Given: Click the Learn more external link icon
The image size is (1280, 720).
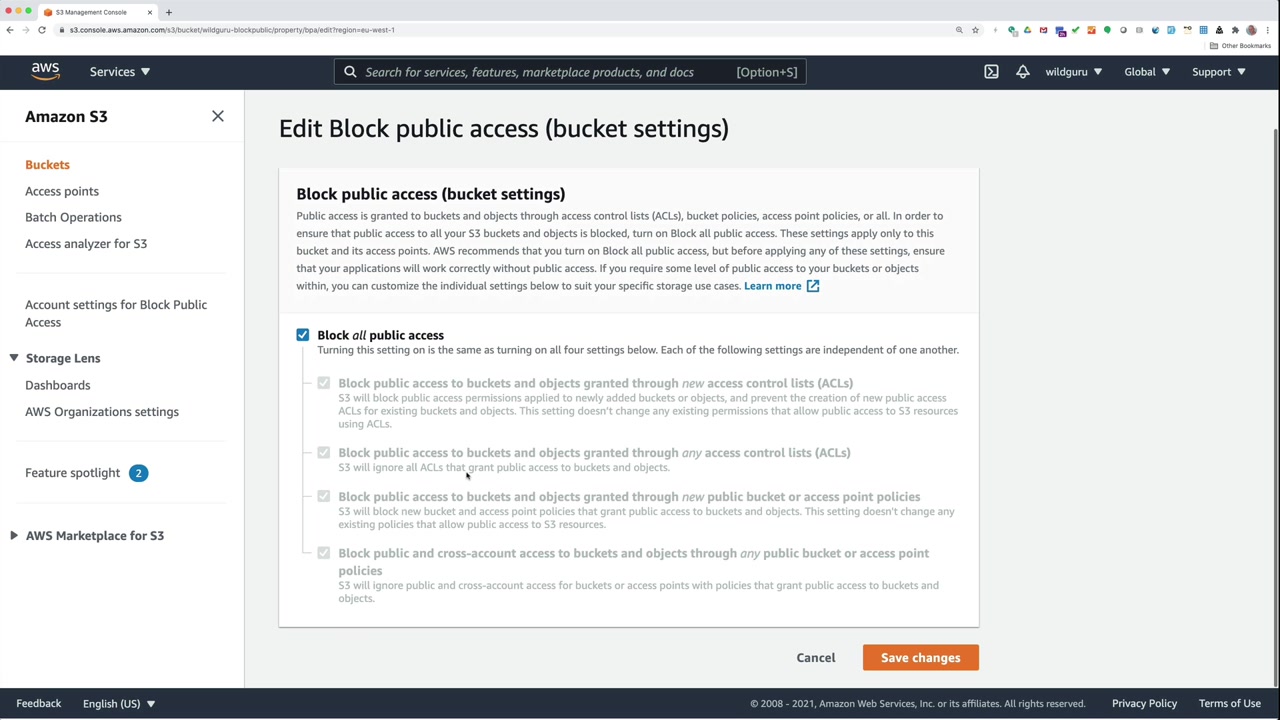Looking at the screenshot, I should (813, 286).
